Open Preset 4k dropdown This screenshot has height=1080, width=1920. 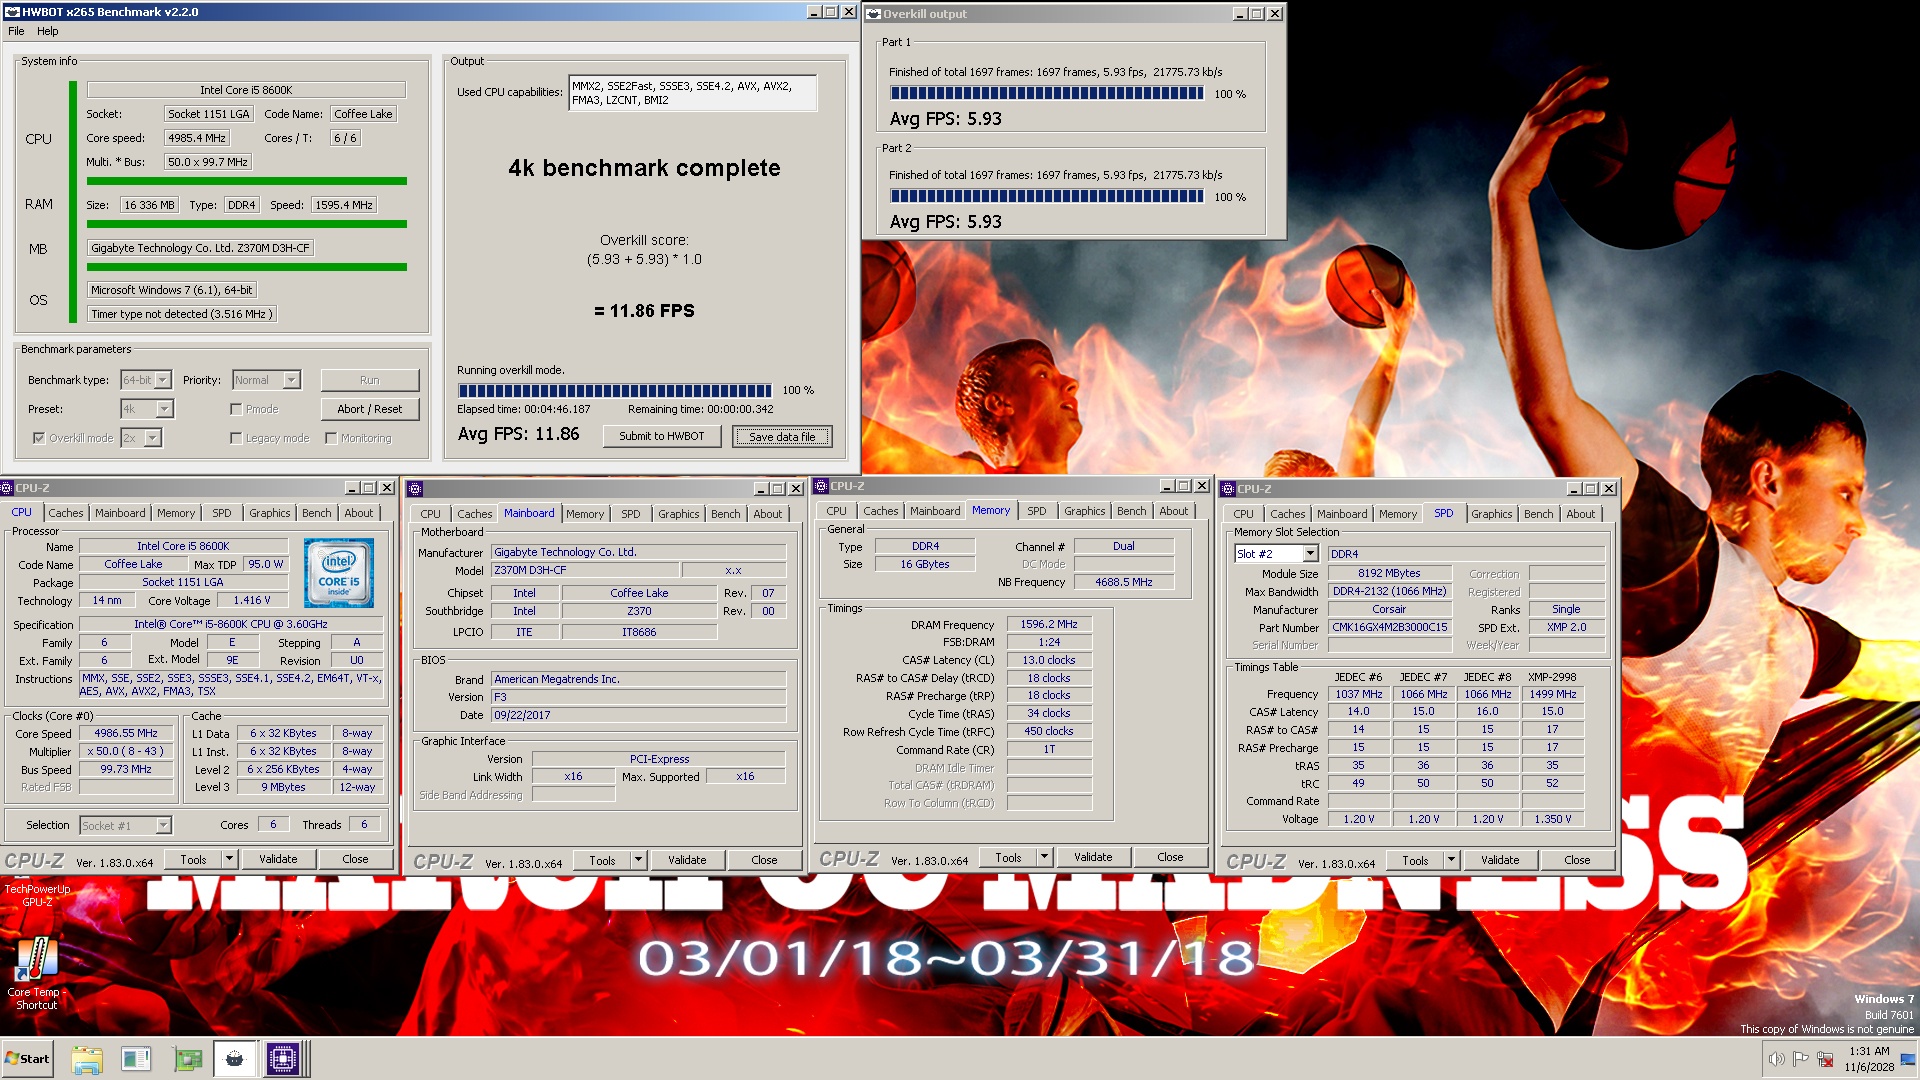(165, 409)
